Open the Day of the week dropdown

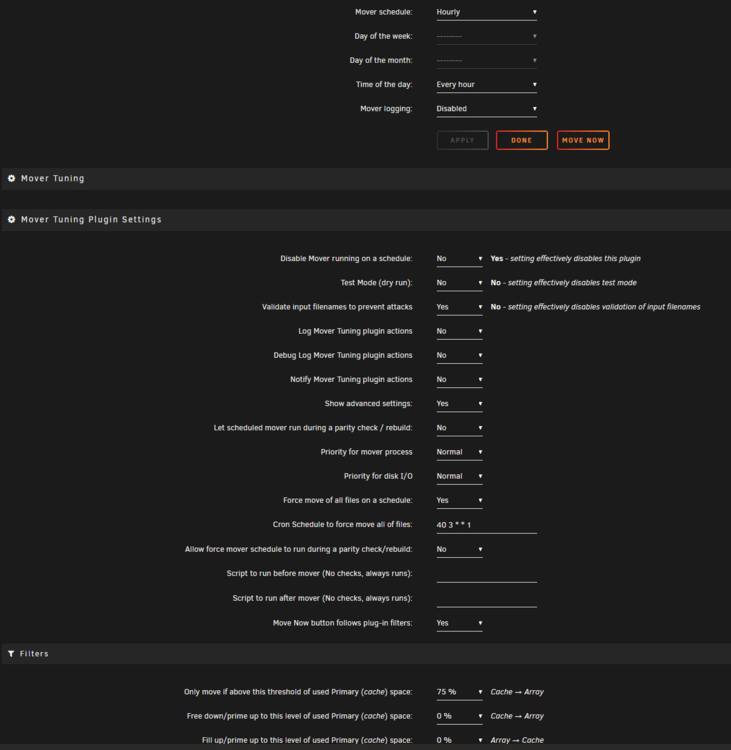point(486,36)
